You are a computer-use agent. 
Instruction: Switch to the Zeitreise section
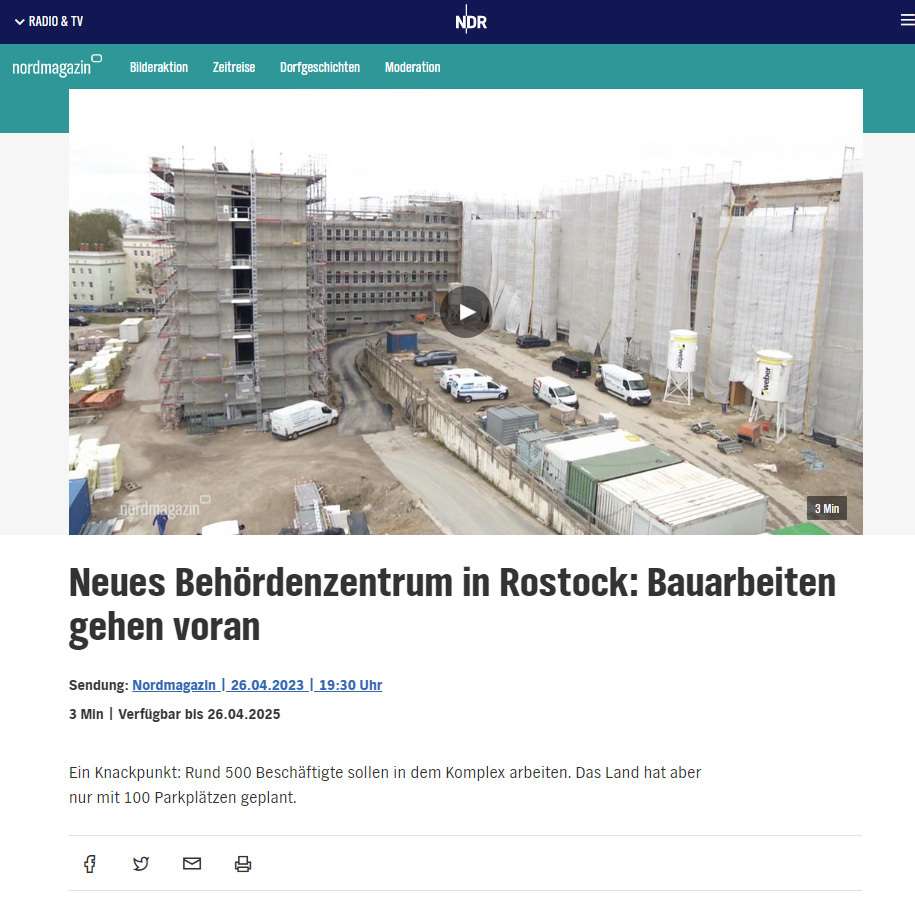[x=233, y=67]
